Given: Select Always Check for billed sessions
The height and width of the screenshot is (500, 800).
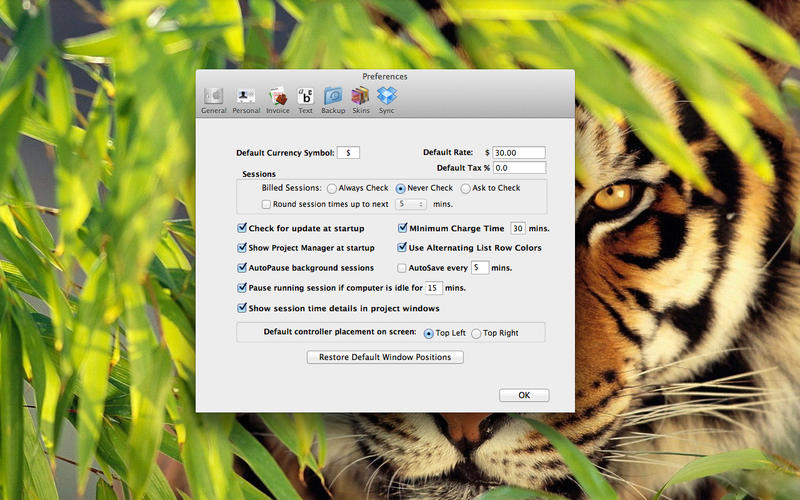Looking at the screenshot, I should tap(332, 188).
